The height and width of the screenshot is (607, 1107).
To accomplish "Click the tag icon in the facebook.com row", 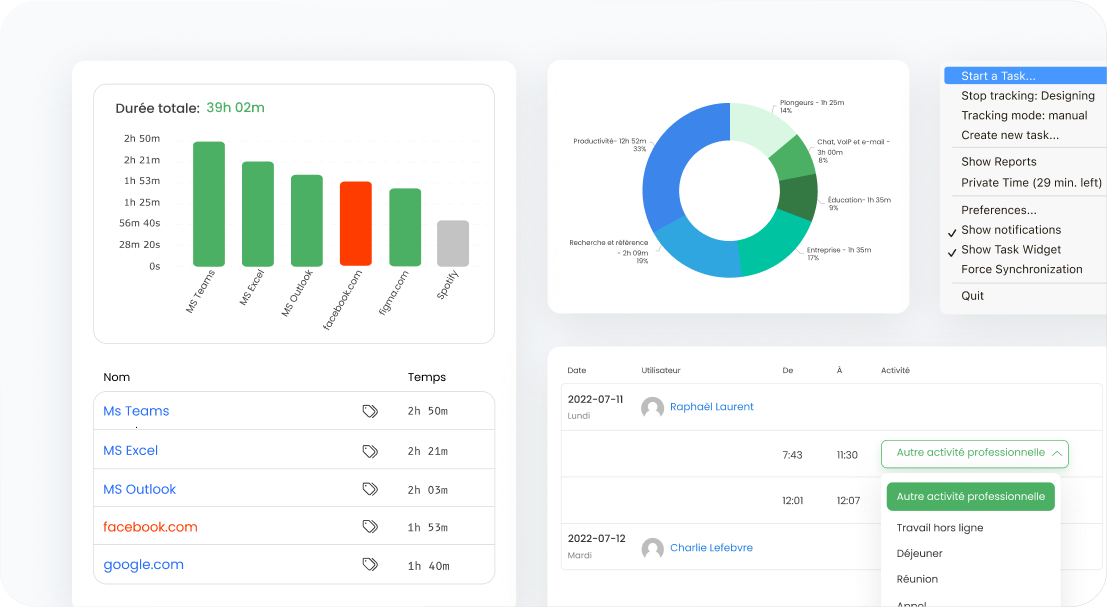I will (370, 526).
